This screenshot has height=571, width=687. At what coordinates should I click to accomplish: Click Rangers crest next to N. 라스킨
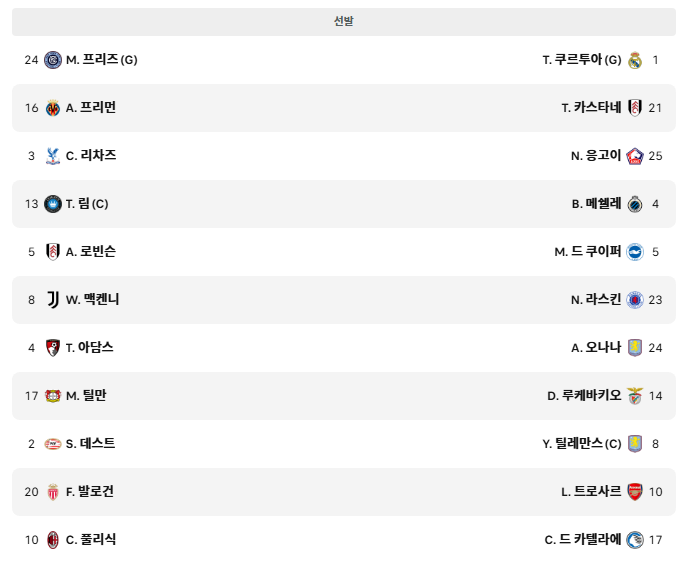pos(635,300)
